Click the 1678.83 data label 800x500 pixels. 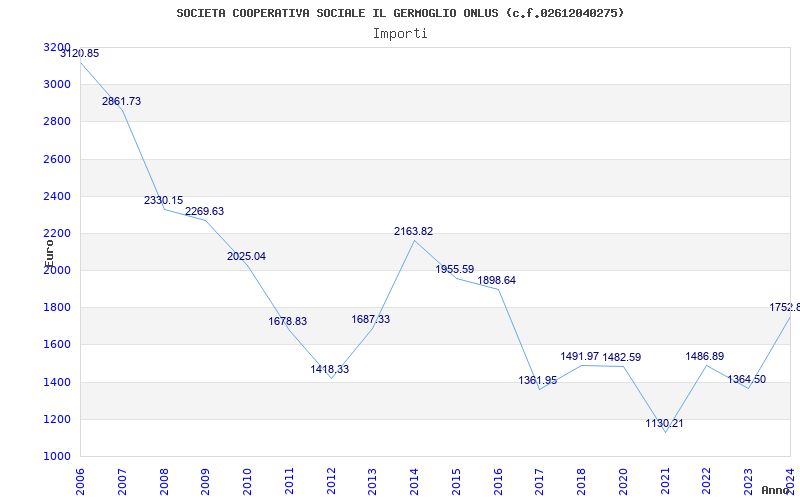pos(288,321)
